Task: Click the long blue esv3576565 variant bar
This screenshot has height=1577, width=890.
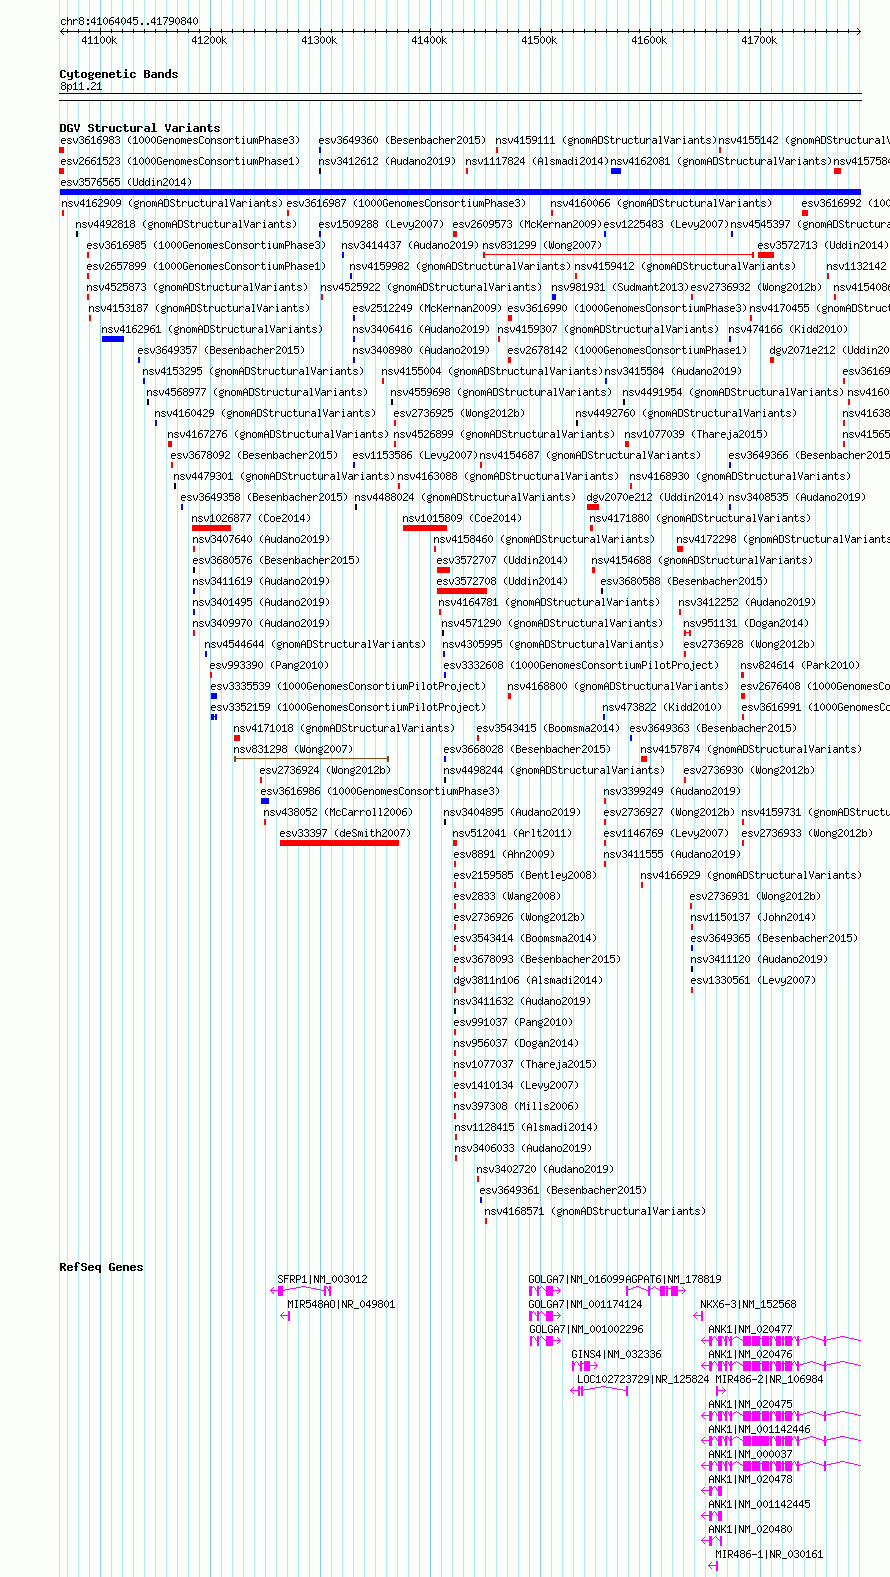Action: [460, 192]
